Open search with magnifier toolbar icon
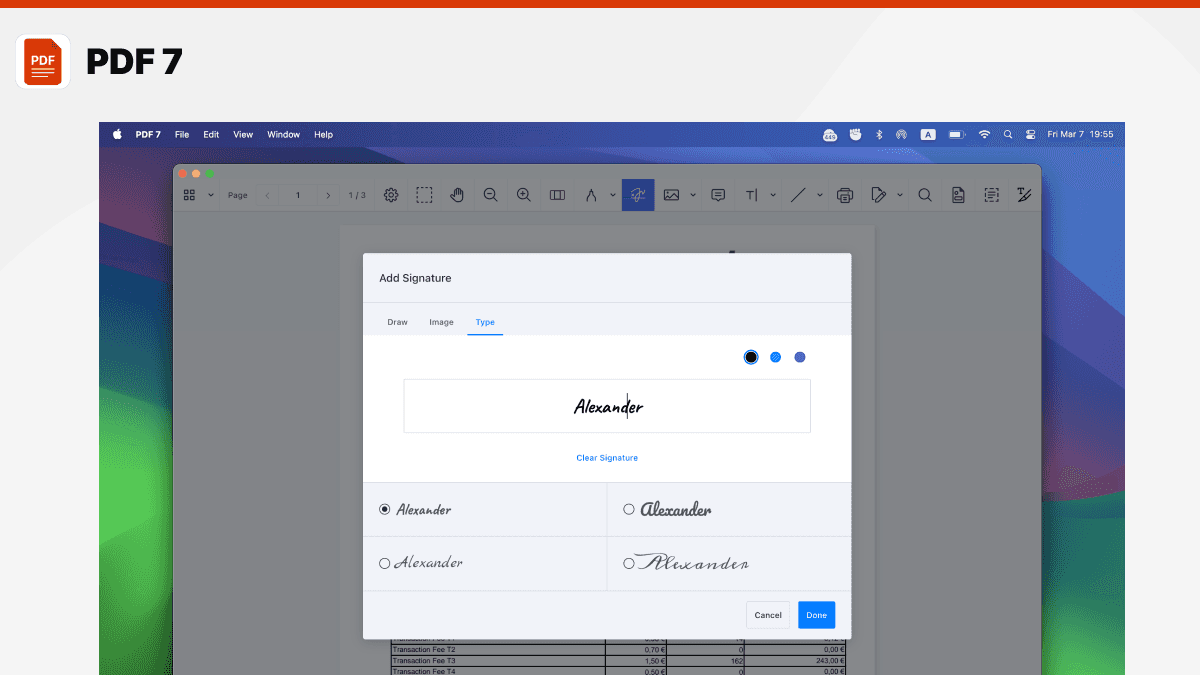The image size is (1200, 675). [925, 195]
